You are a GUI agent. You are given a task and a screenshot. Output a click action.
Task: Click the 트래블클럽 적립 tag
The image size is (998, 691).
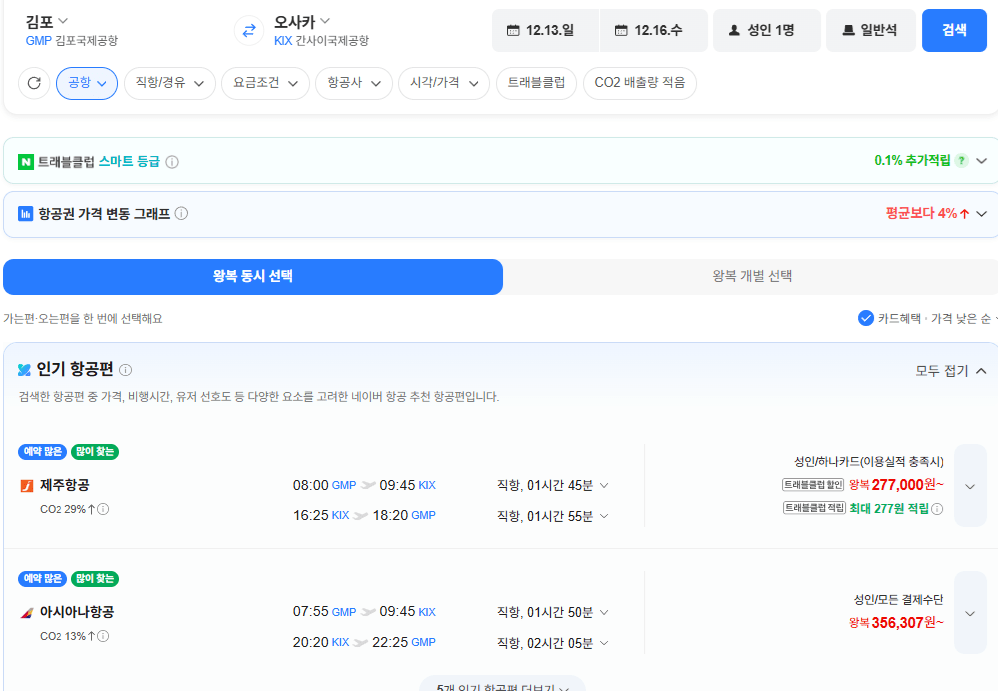(814, 508)
